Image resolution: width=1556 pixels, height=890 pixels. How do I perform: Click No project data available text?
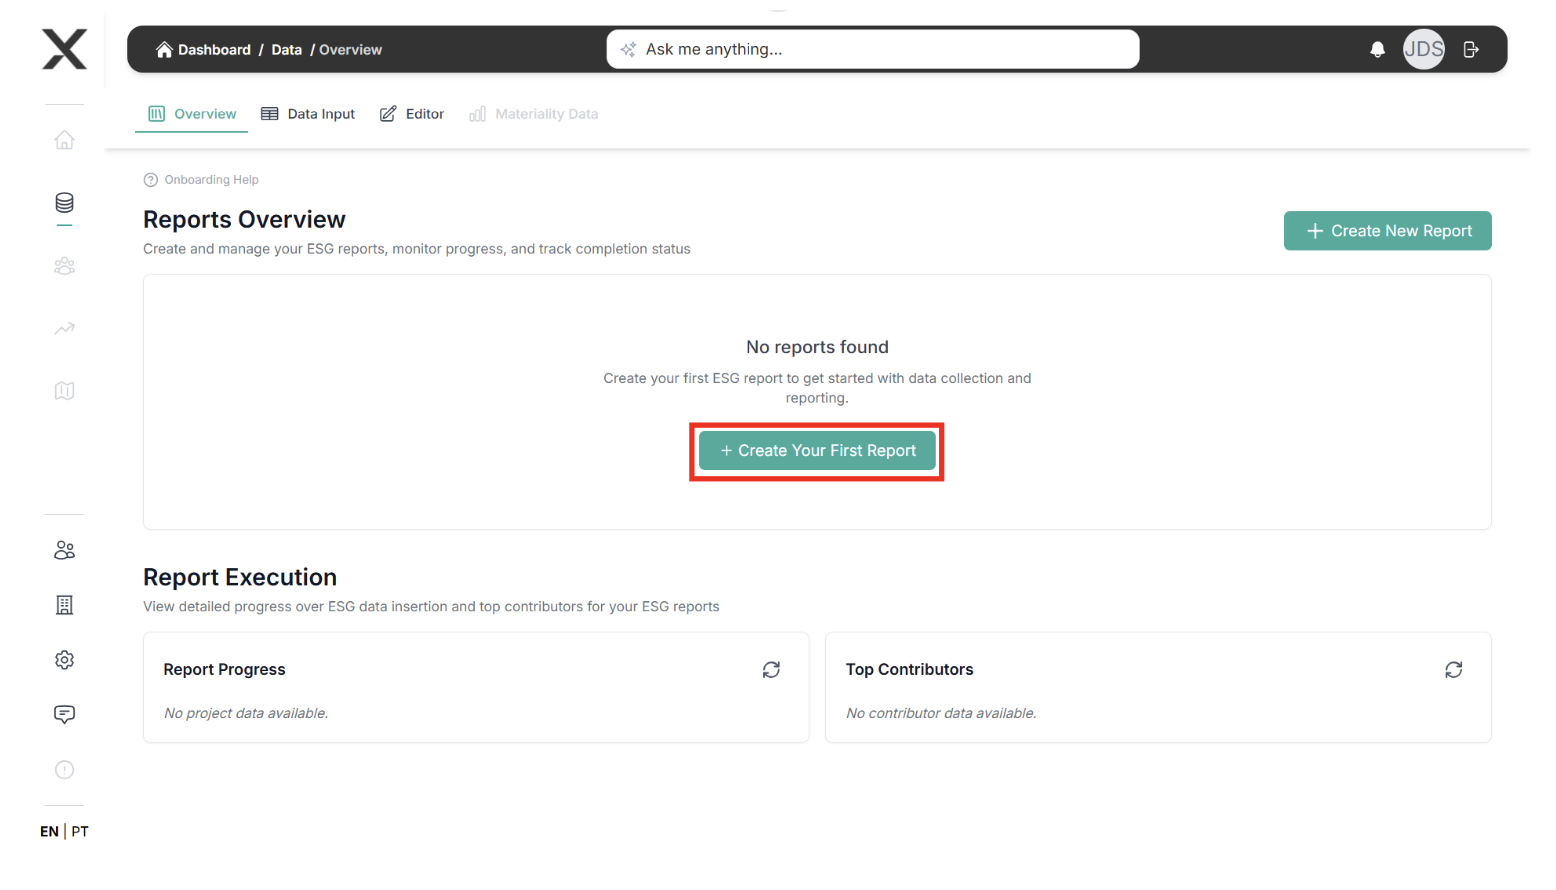[246, 713]
